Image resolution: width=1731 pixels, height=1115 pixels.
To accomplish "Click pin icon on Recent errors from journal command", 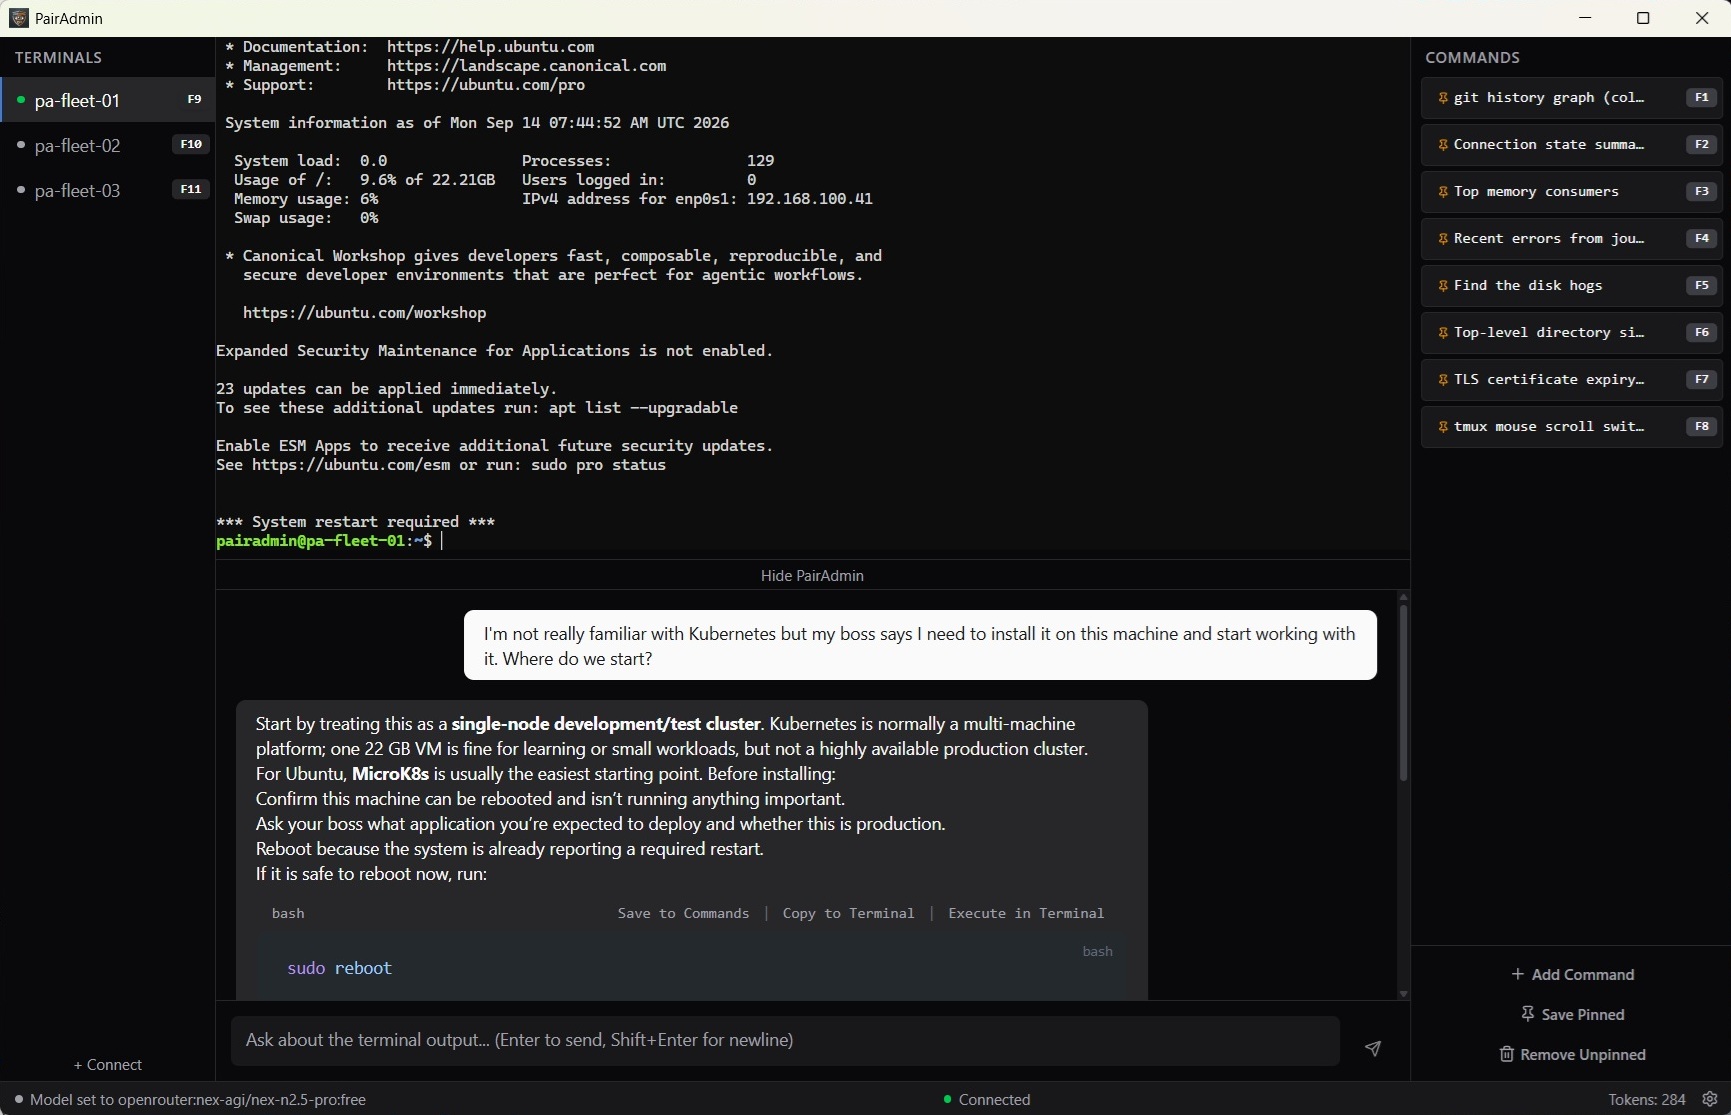I will tap(1443, 239).
